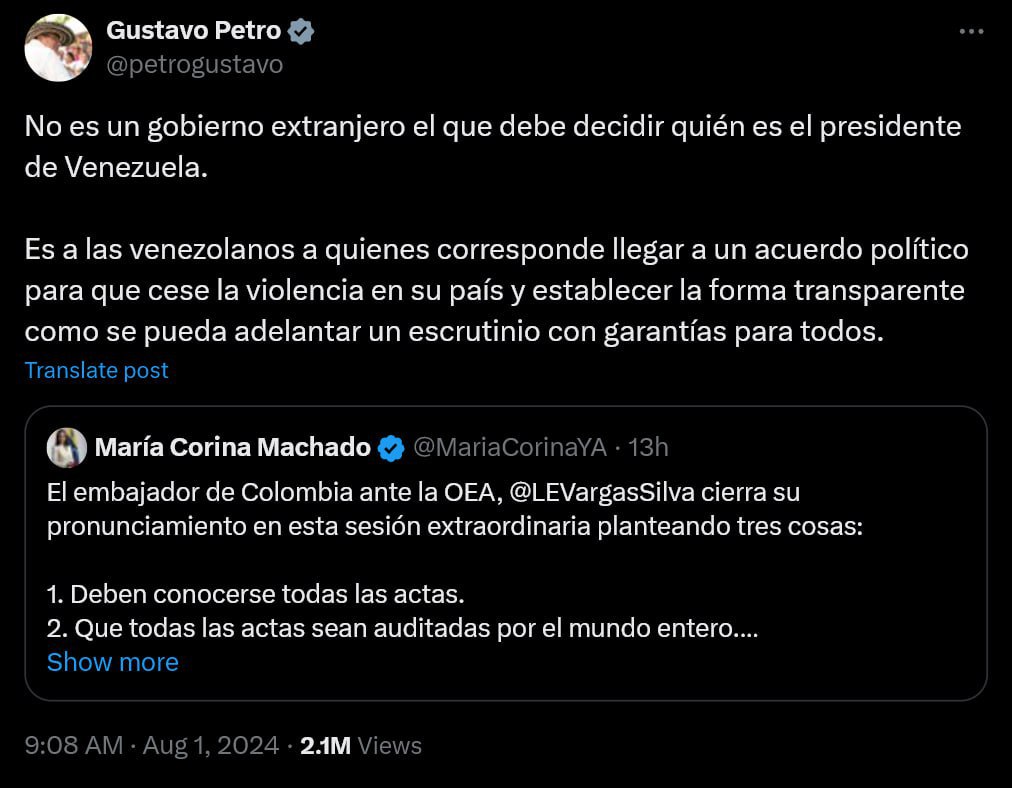
Task: Open María Corina Machado's small avatar
Action: coord(66,448)
